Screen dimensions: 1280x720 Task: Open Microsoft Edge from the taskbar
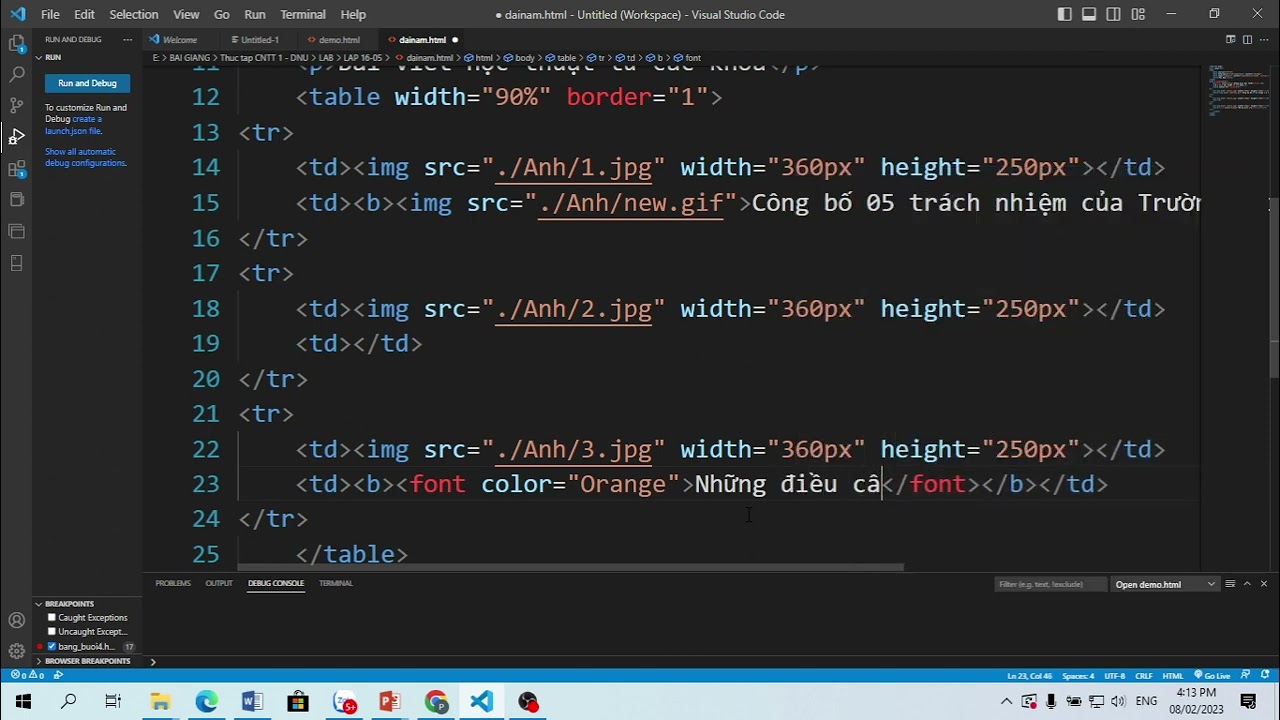206,702
